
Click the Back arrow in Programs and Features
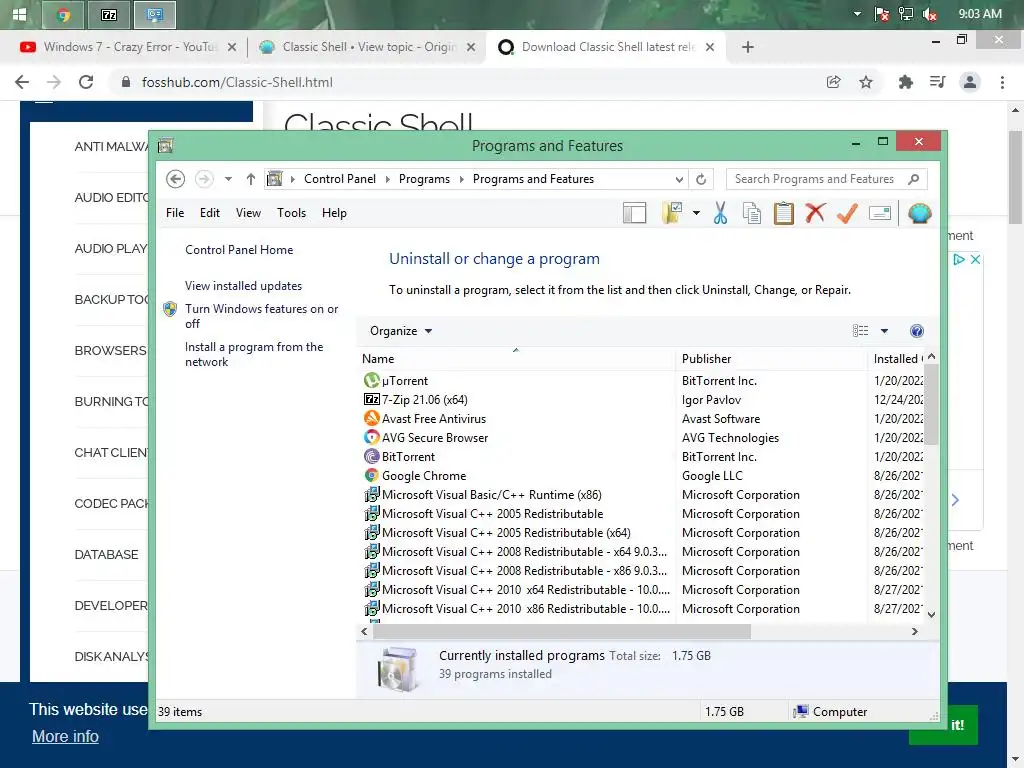pyautogui.click(x=175, y=179)
